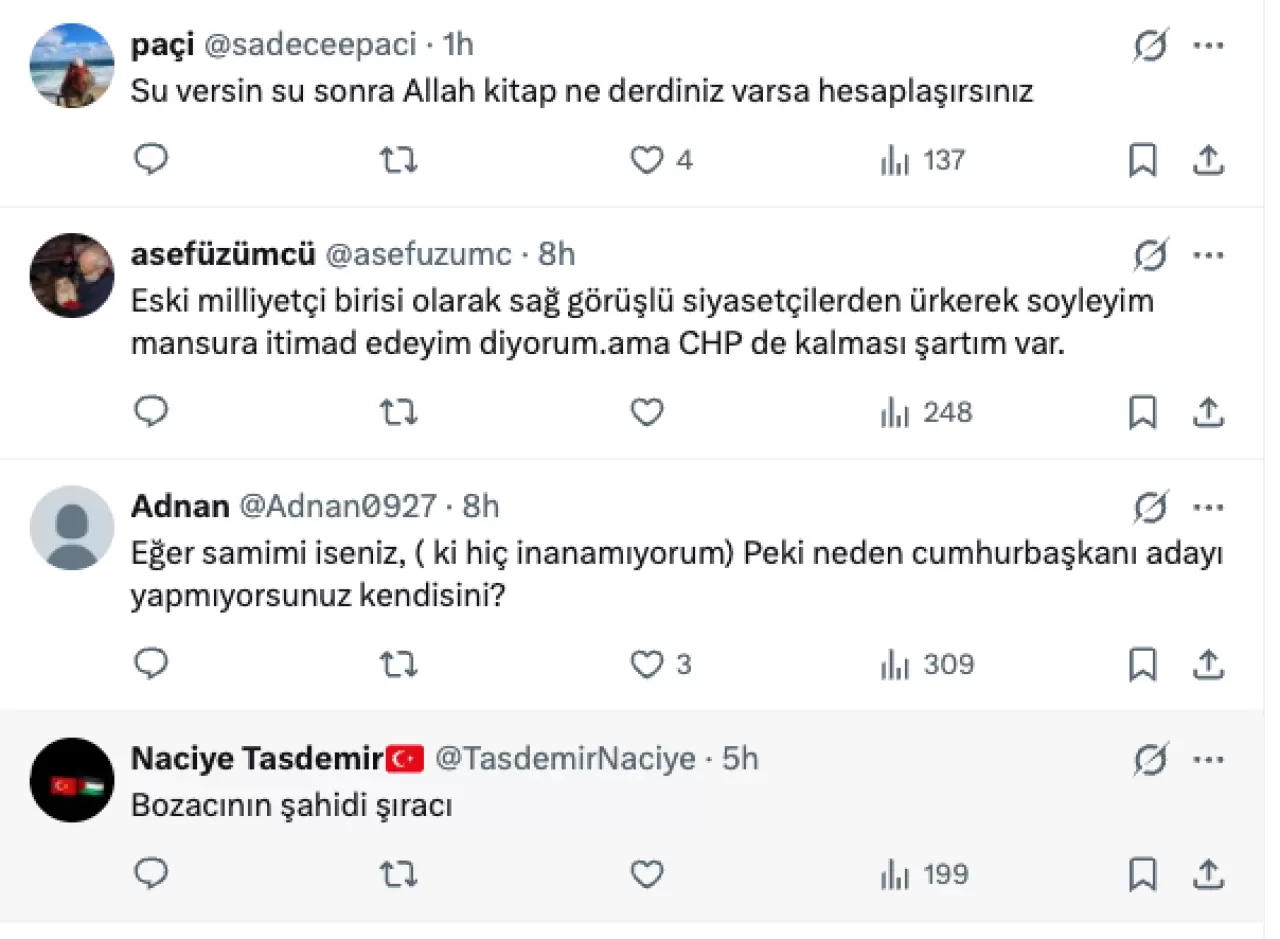Image resolution: width=1280 pixels, height=939 pixels.
Task: Reply to Adnan's tweet
Action: click(x=151, y=664)
